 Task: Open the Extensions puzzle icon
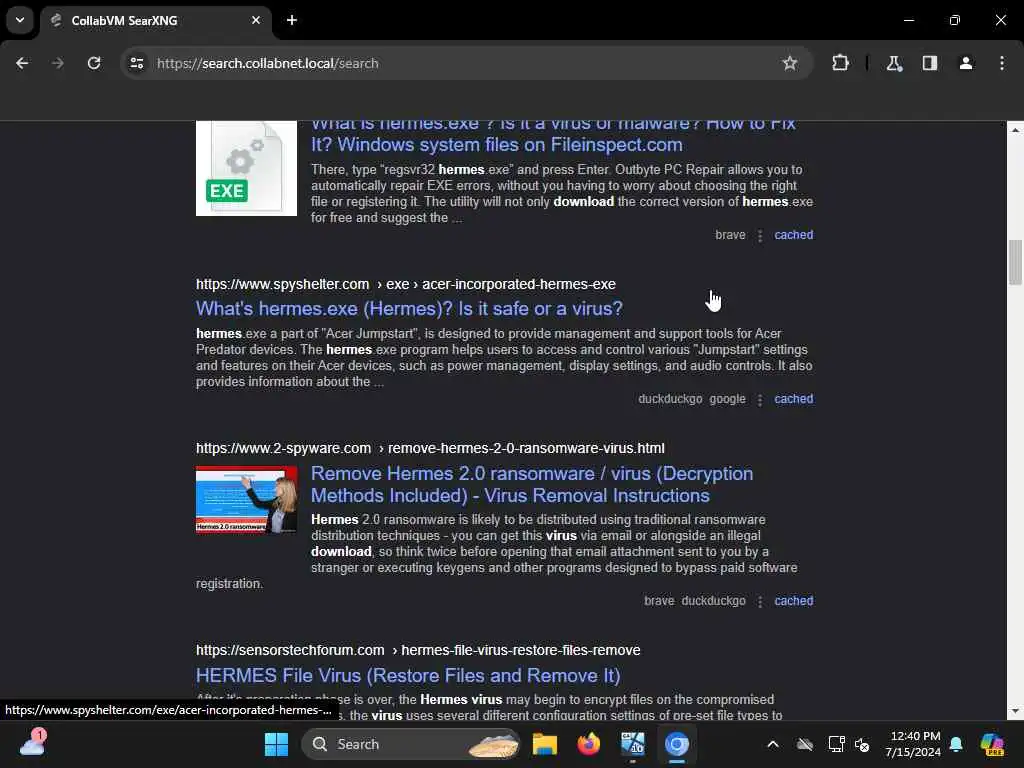point(840,63)
